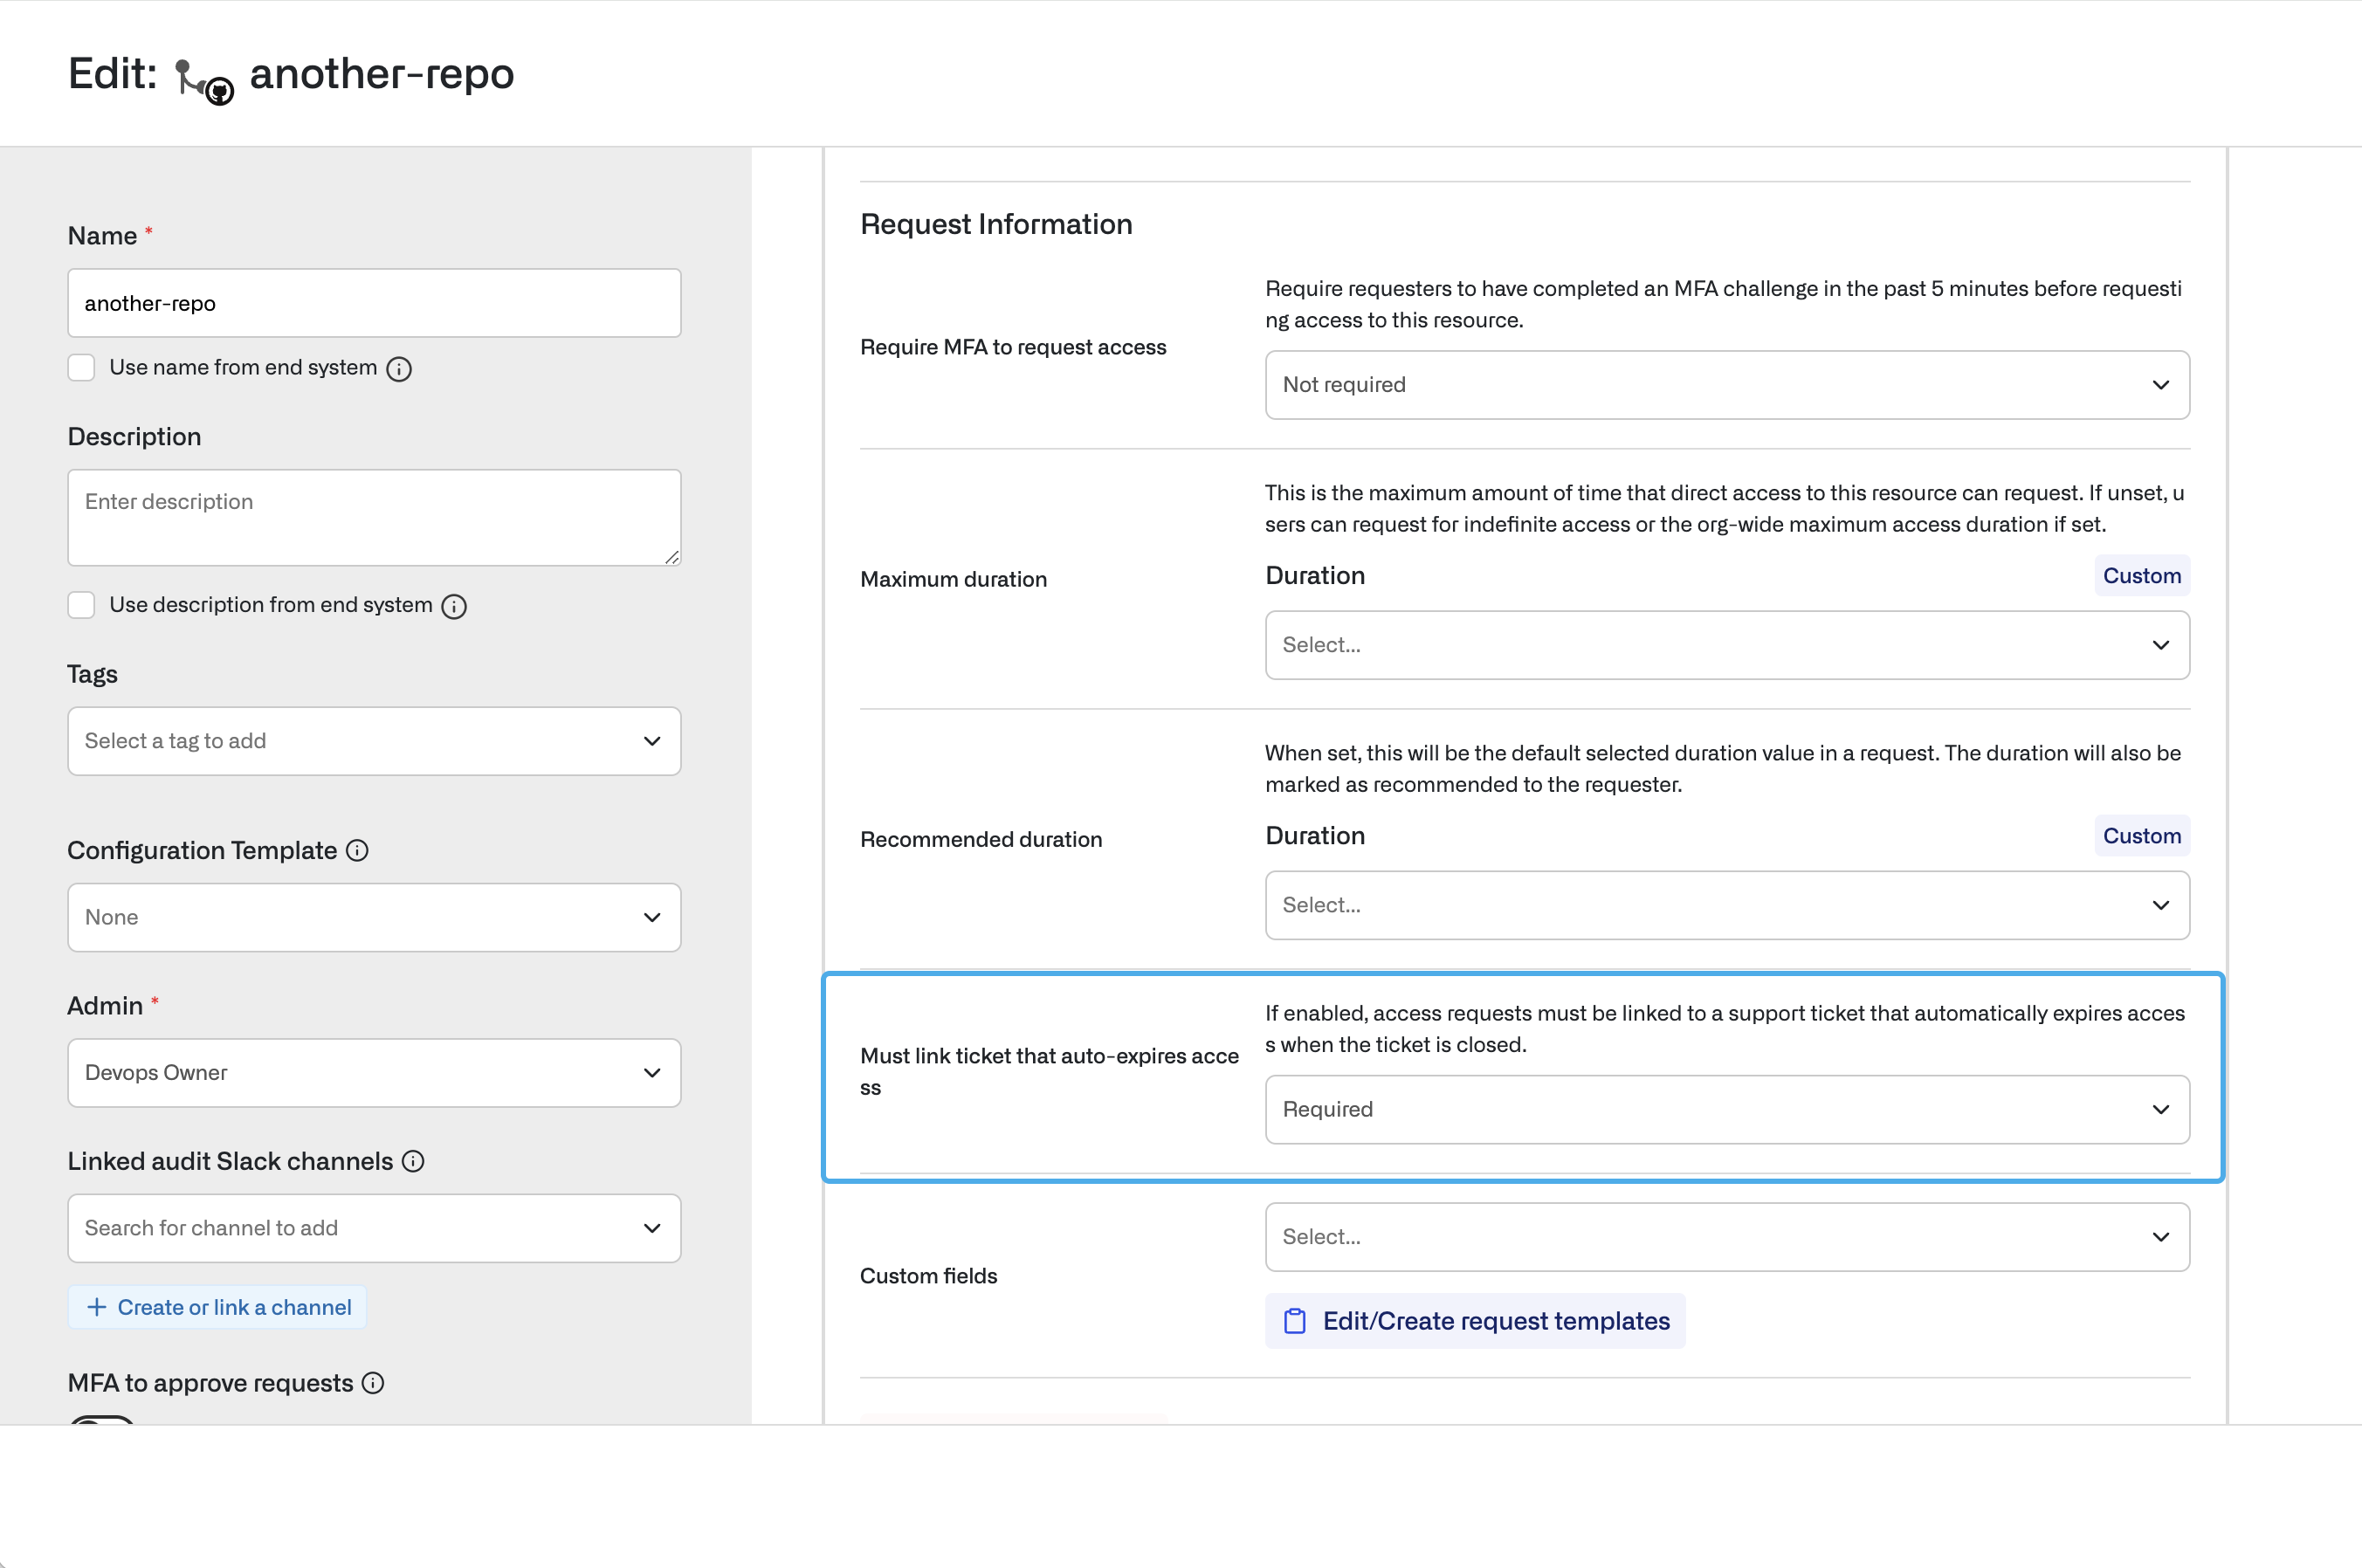
Task: Open the Select a tag to add dropdown
Action: pos(374,741)
